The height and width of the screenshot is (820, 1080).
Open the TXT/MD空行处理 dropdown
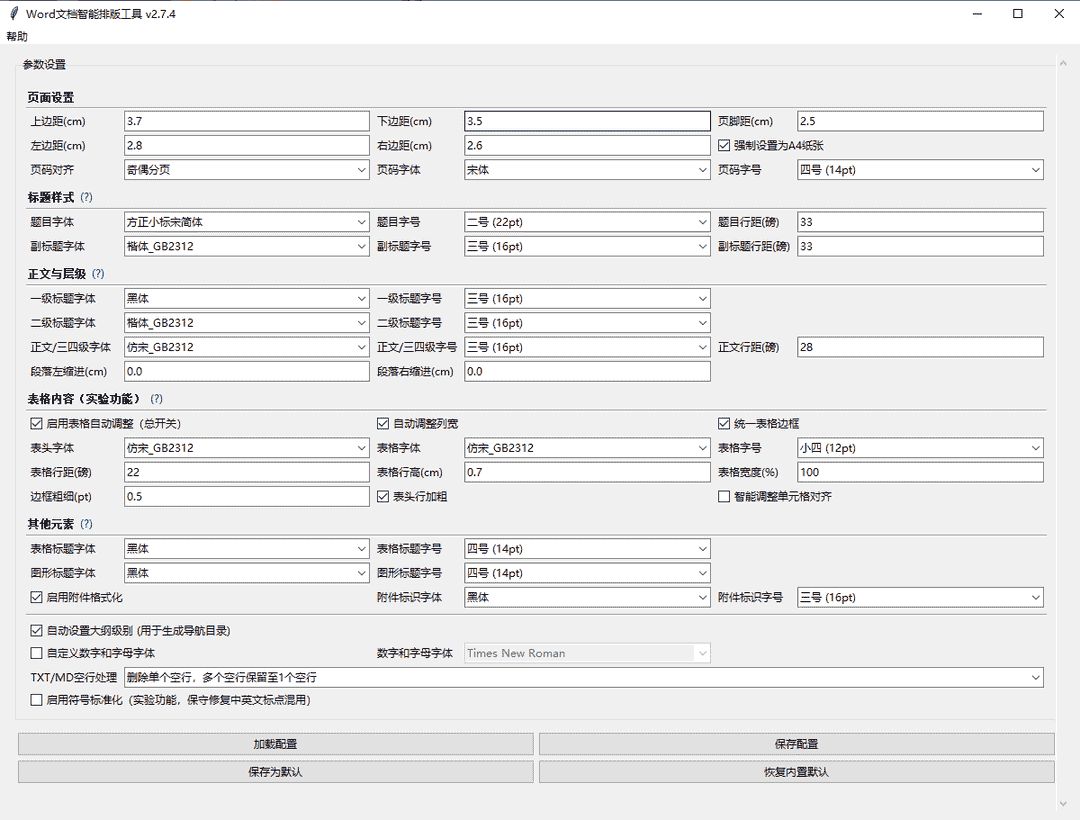583,677
